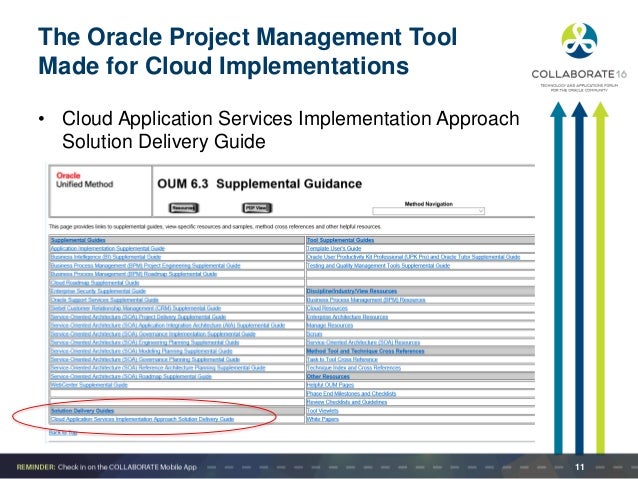Open Service-Oriented Architecture (SOA) Resources link
Screen dimensions: 638x479
(363, 342)
